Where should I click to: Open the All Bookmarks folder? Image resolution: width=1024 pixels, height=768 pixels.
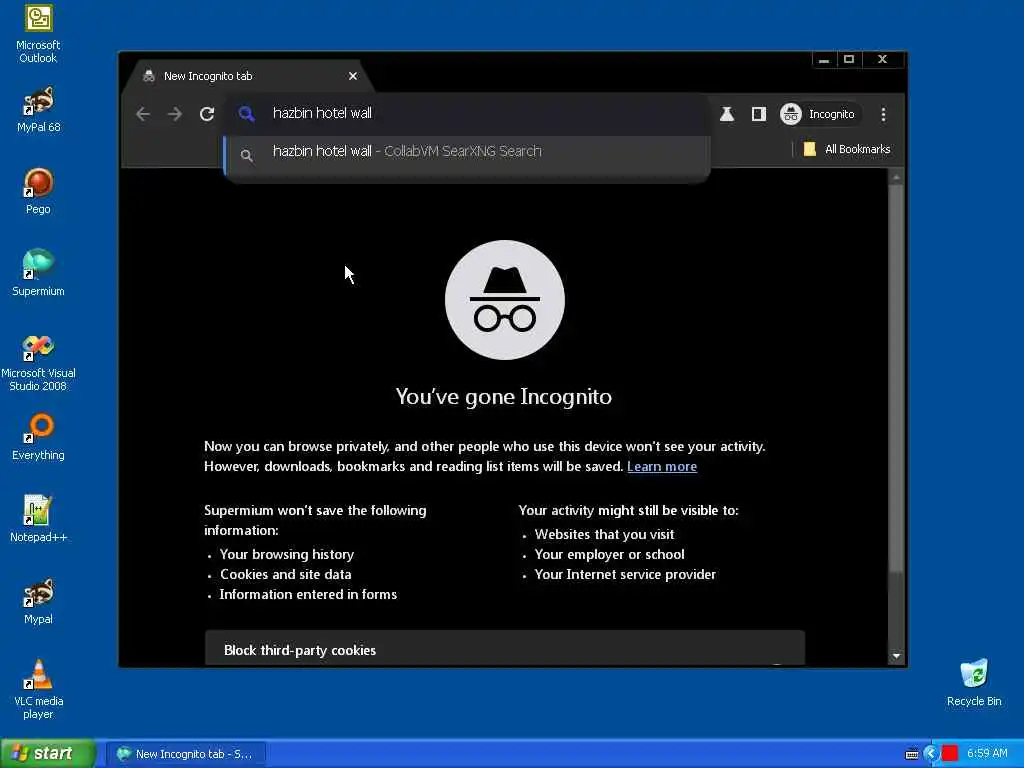(847, 149)
